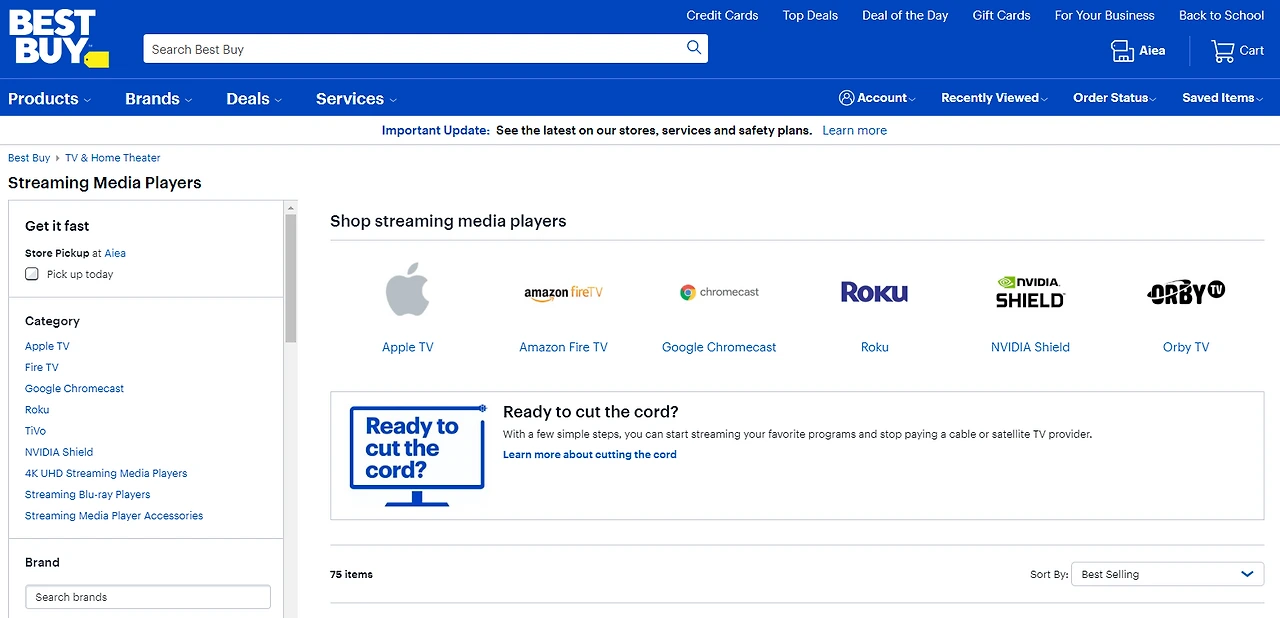Viewport: 1280px width, 618px height.
Task: Click the Google Chromecast text link
Action: (x=719, y=347)
